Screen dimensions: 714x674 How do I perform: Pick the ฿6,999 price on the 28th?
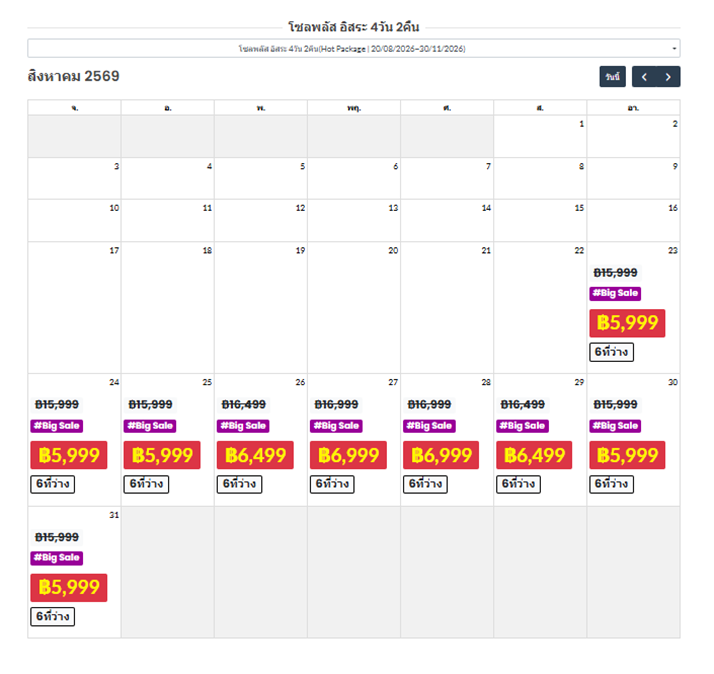coord(441,455)
